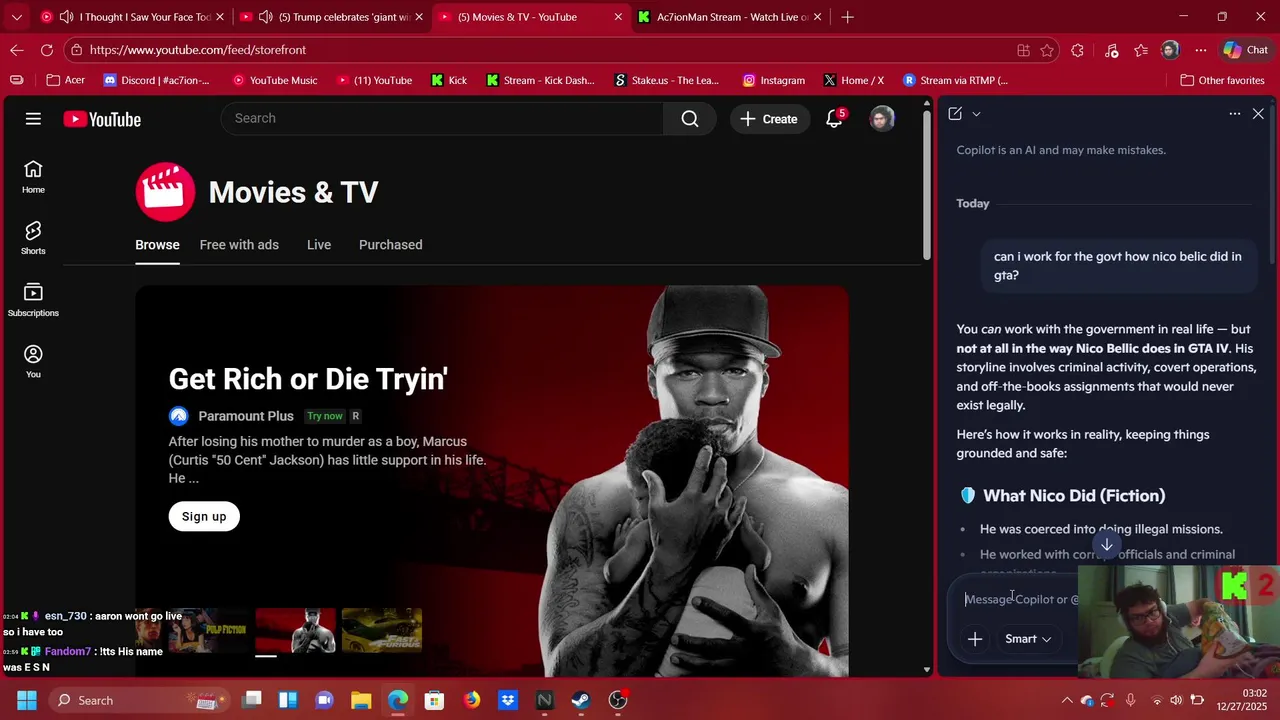This screenshot has height=720, width=1280.
Task: Open Steam from taskbar
Action: point(581,700)
